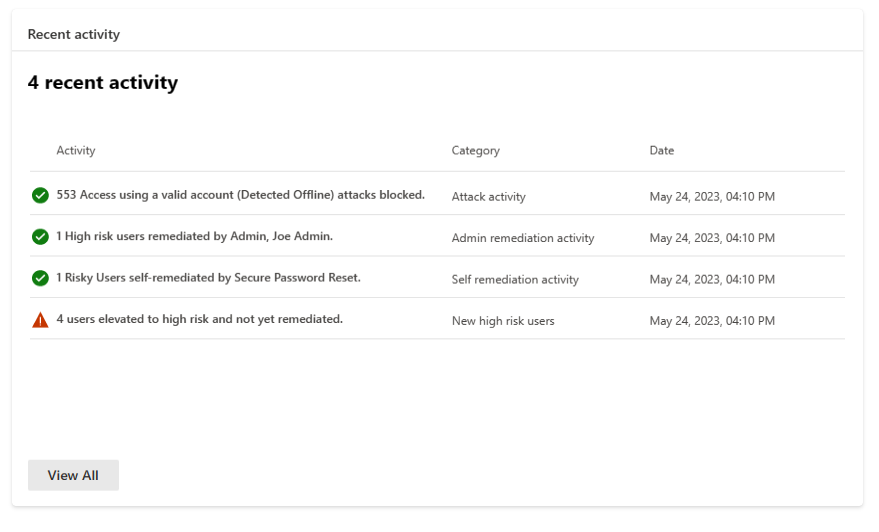Click red warning triangle icon for elevated users
Viewport: 879px width, 532px height.
[40, 320]
